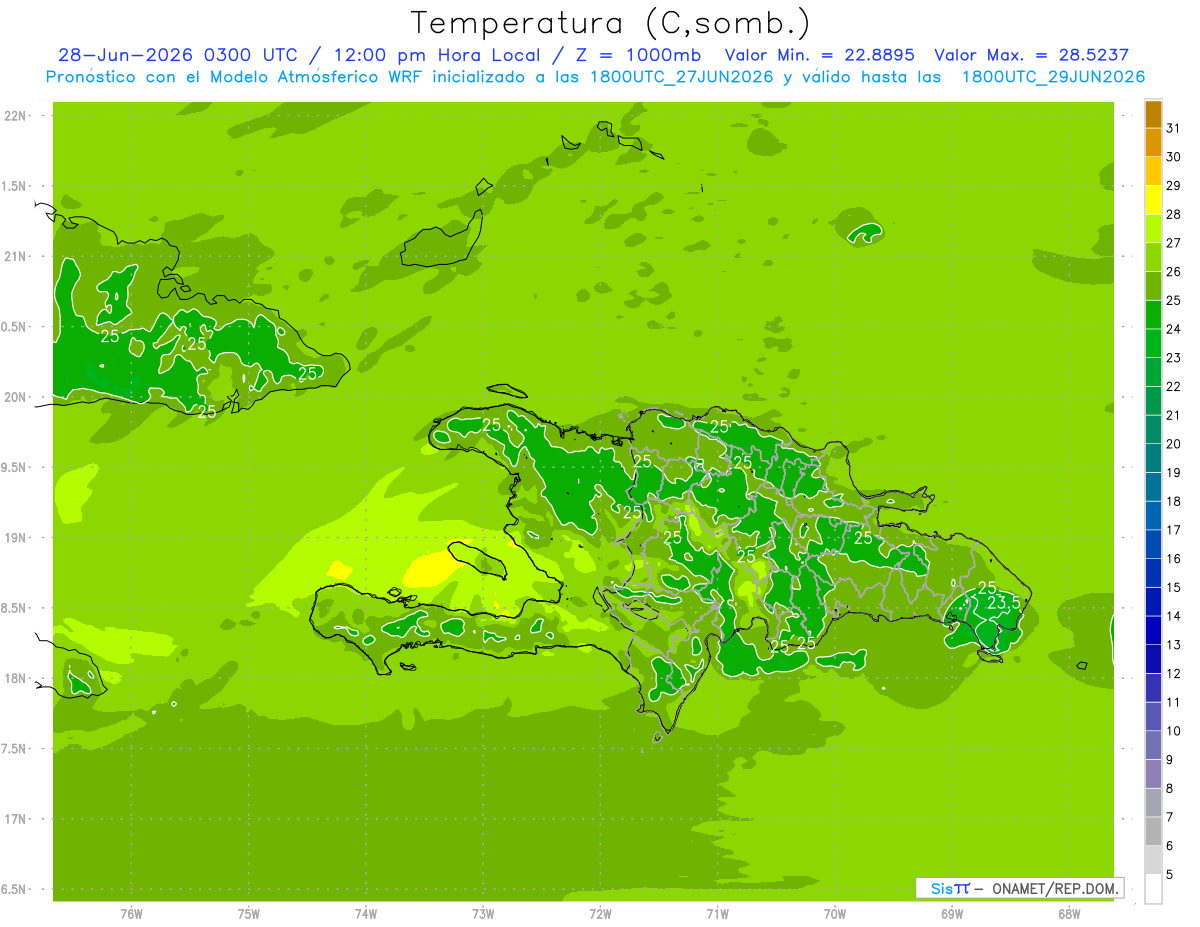The image size is (1200, 927).
Task: Click the "21N" latitude axis label
Action: pyautogui.click(x=17, y=257)
